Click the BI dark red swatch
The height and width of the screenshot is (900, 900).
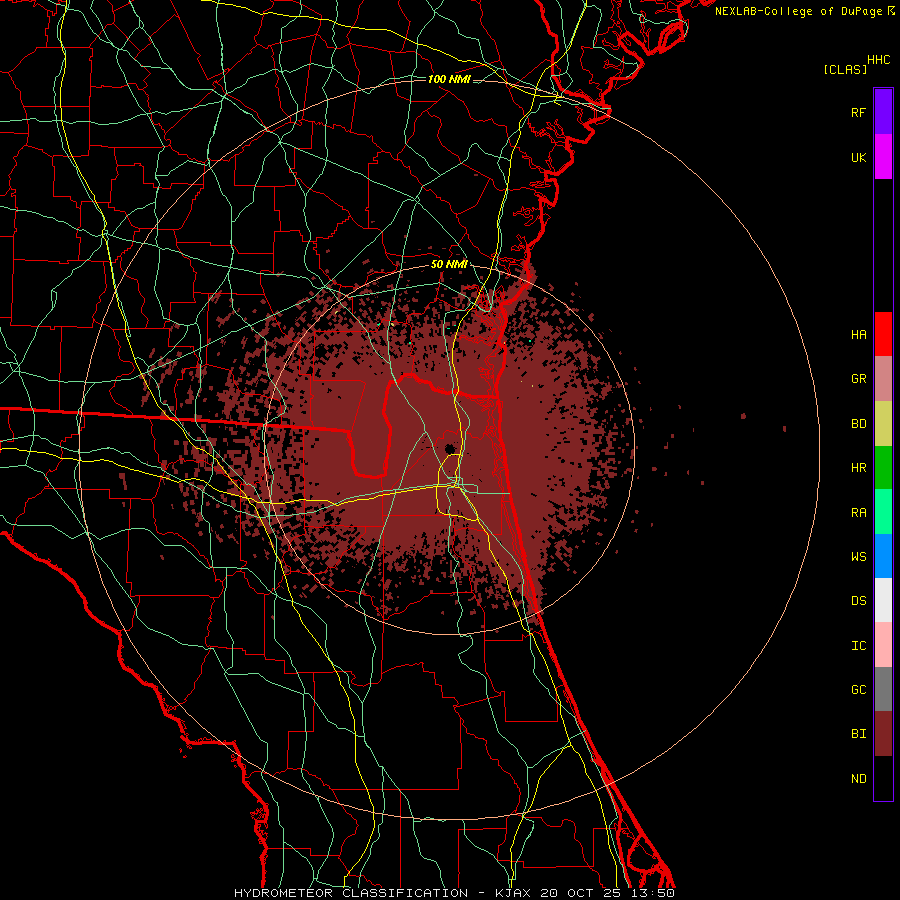883,734
